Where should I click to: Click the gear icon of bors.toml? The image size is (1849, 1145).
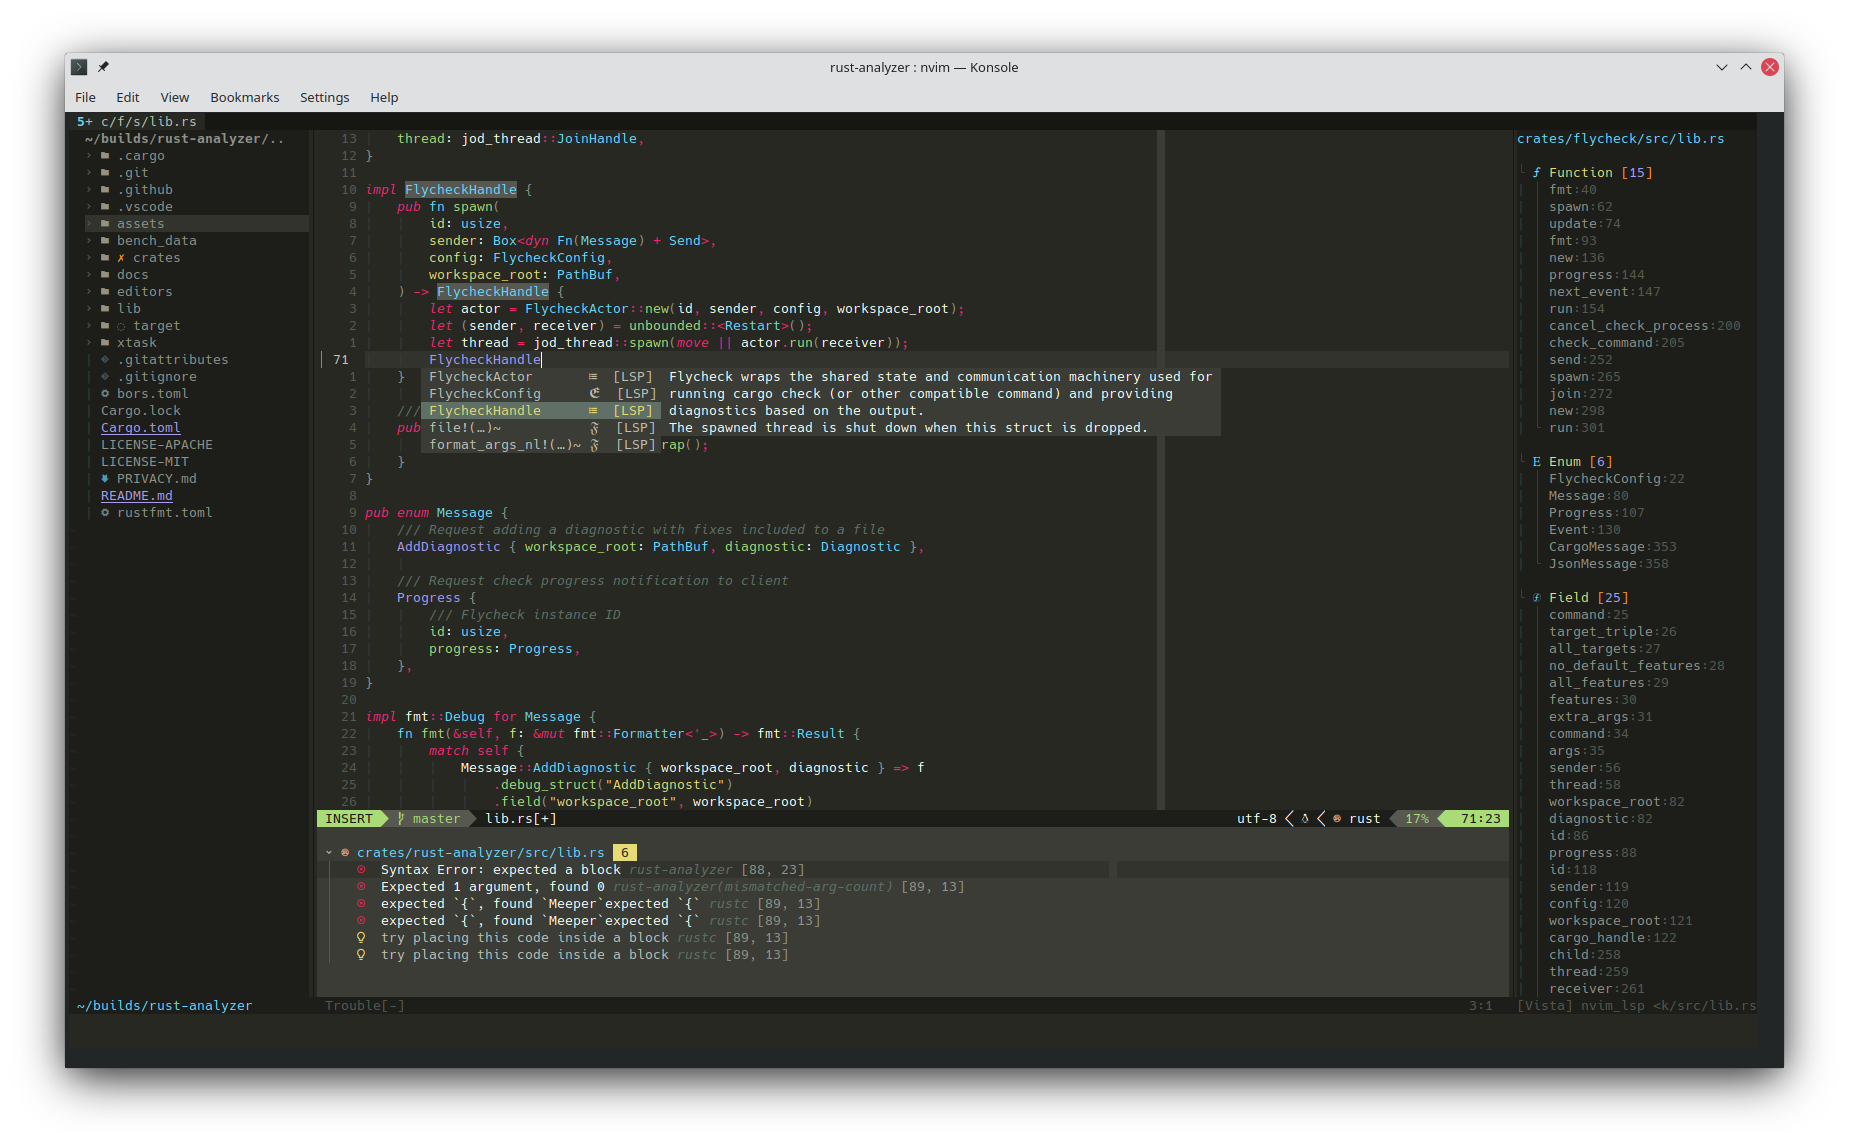point(105,394)
